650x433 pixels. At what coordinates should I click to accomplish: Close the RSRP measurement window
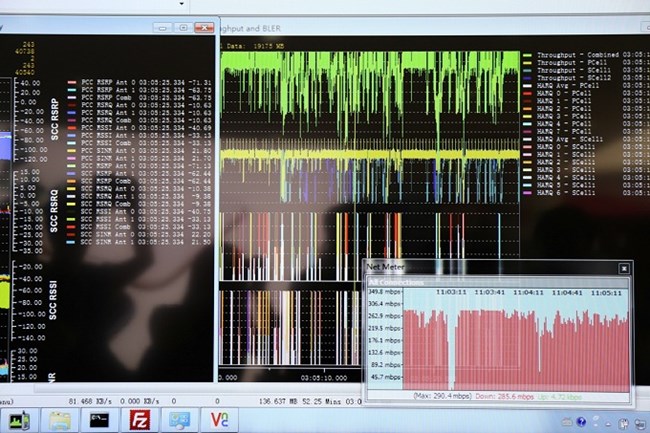point(205,27)
